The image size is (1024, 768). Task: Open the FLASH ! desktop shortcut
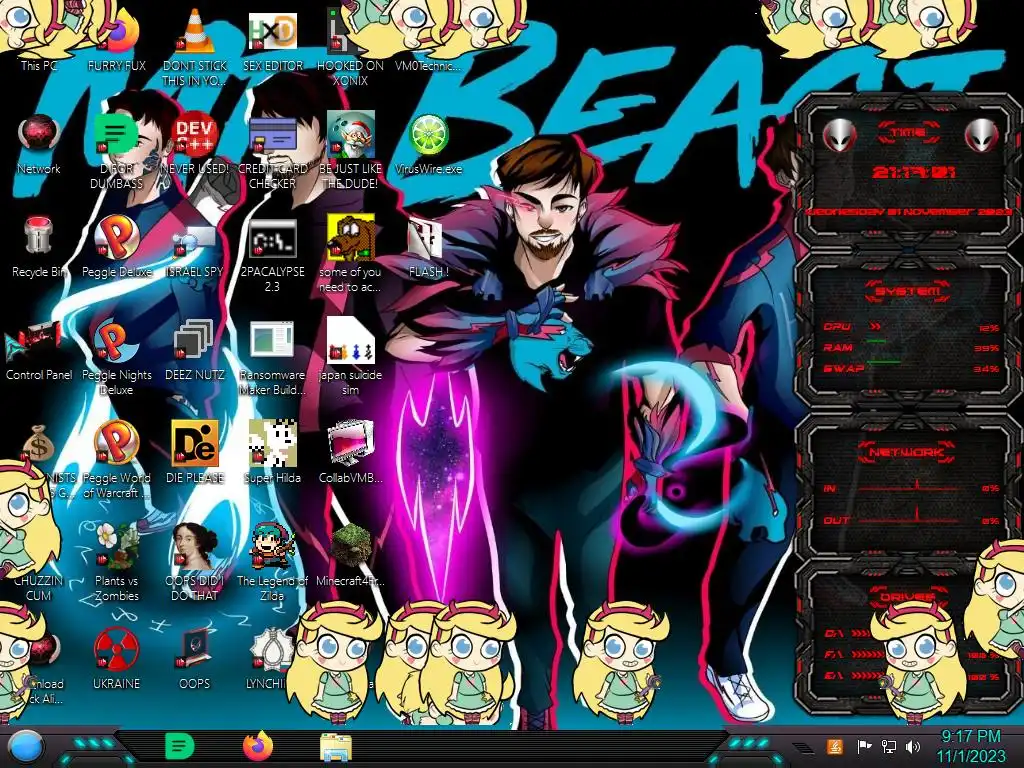pos(424,238)
